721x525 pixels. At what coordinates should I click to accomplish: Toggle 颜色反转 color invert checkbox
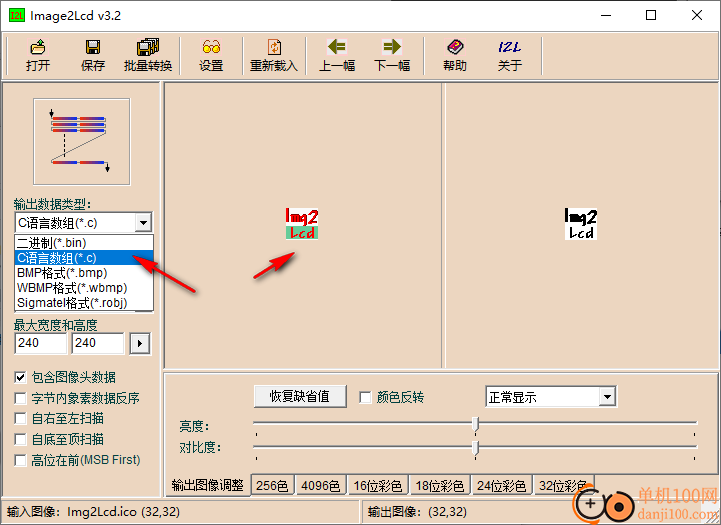(x=365, y=397)
